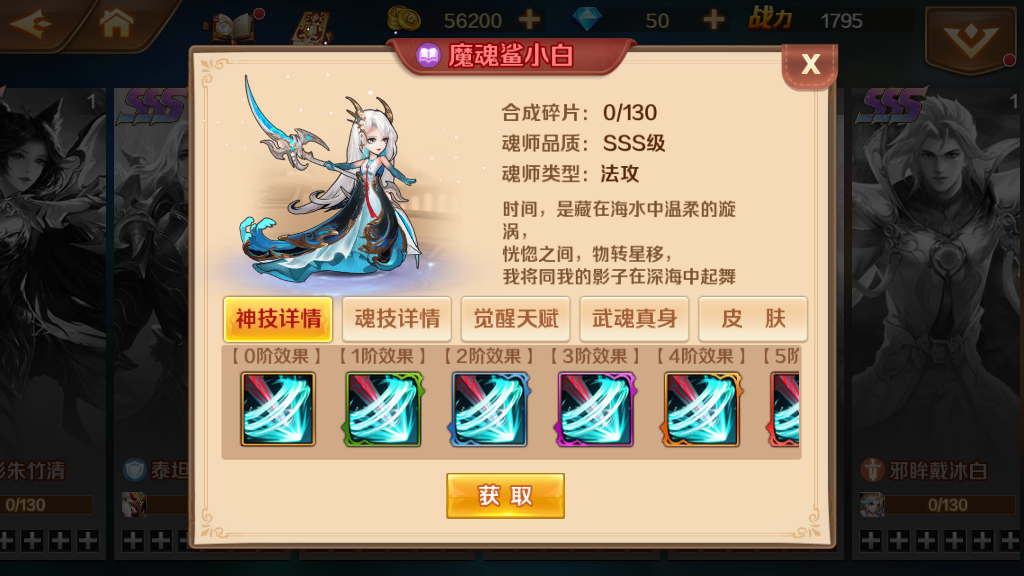The image size is (1024, 576).
Task: Go to the home screen icon
Action: [116, 24]
